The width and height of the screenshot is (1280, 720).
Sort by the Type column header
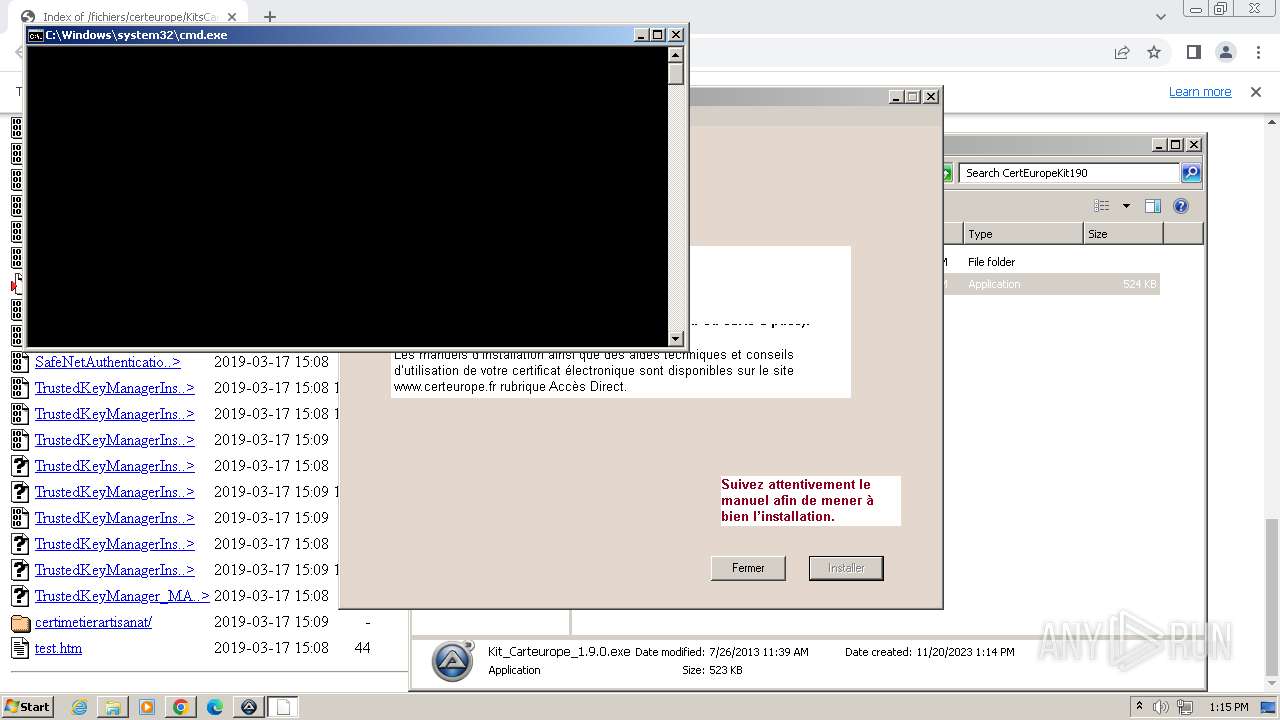(1023, 234)
